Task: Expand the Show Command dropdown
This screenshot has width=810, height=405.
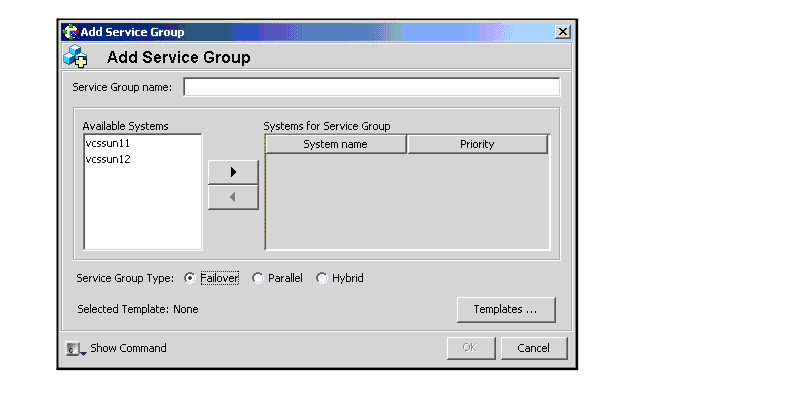Action: coord(76,349)
